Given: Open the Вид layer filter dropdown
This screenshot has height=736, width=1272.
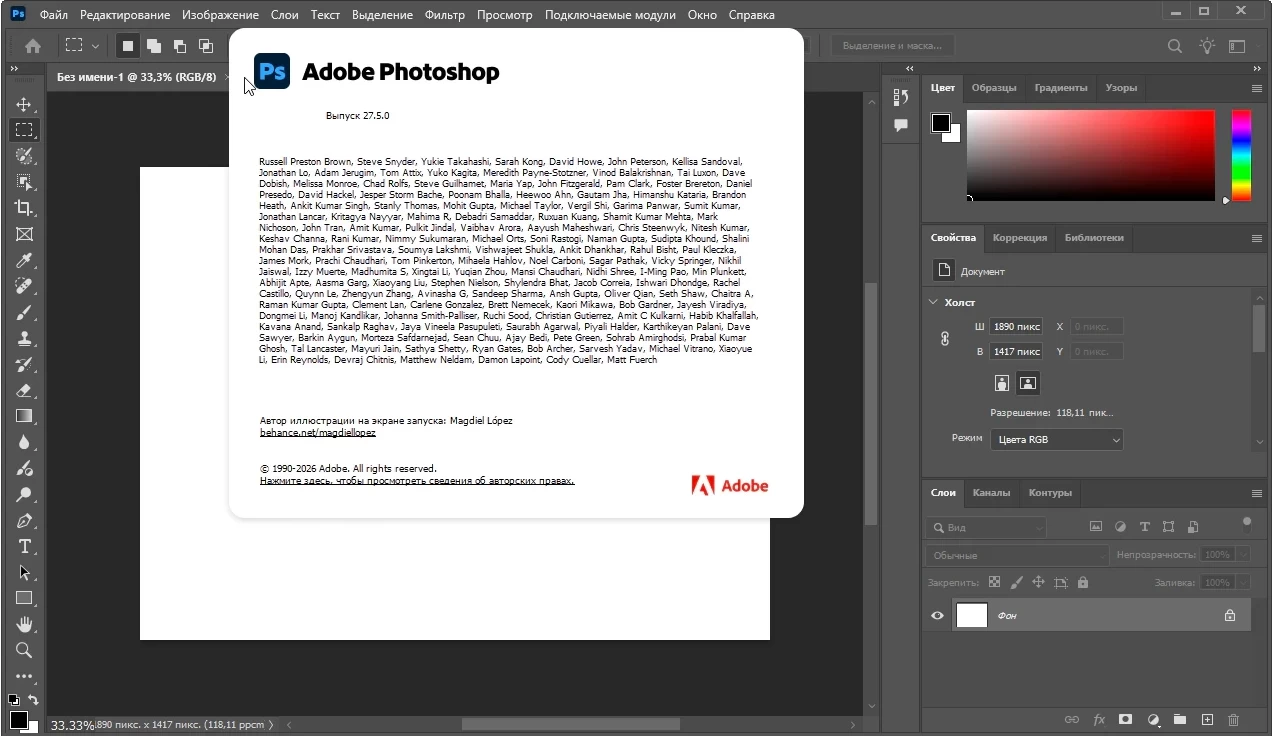Looking at the screenshot, I should click(986, 527).
